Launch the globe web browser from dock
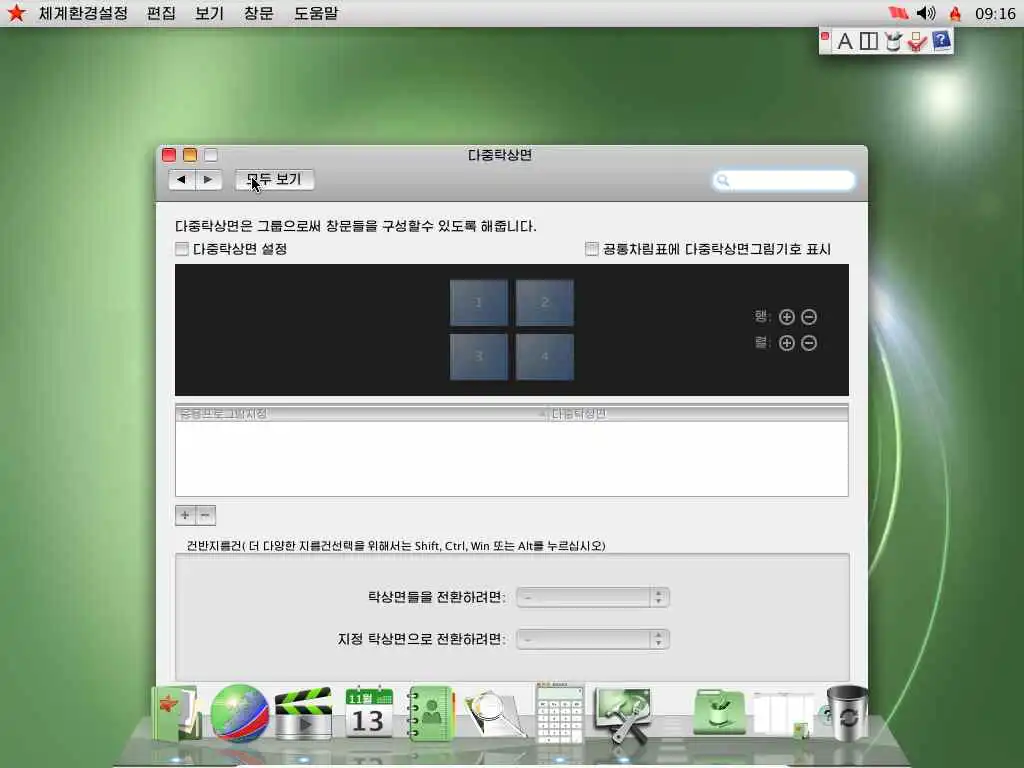Screen dimensions: 1024x768 click(x=239, y=713)
